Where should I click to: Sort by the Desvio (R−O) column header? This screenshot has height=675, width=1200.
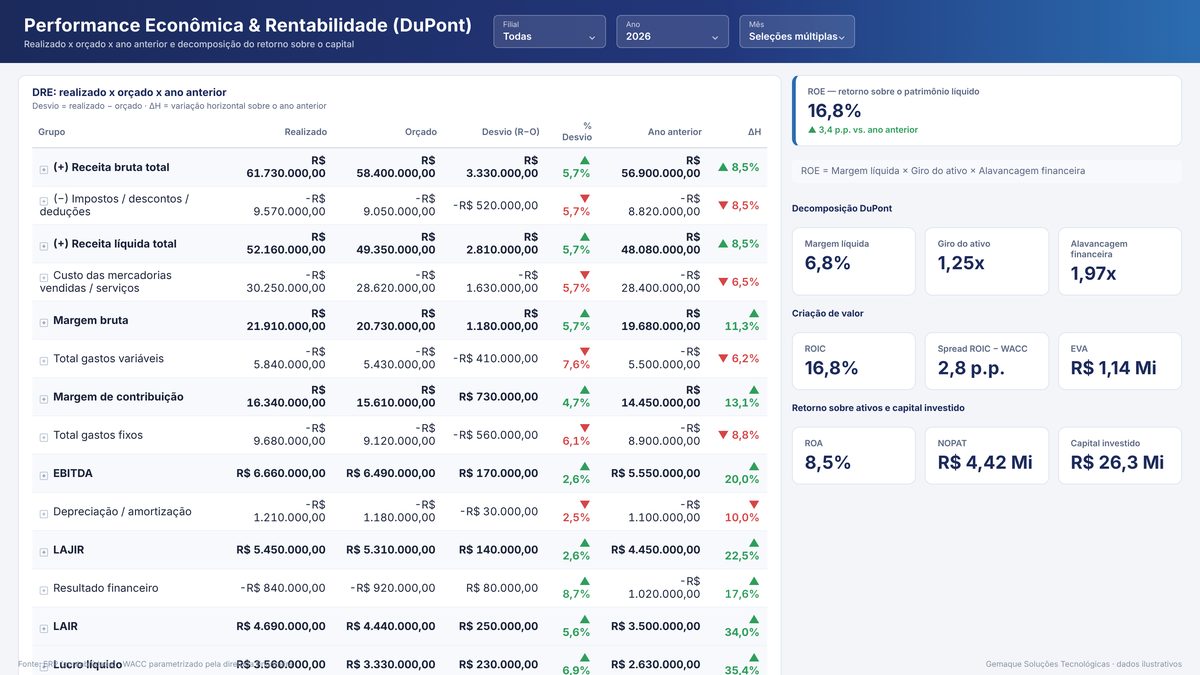(x=510, y=132)
